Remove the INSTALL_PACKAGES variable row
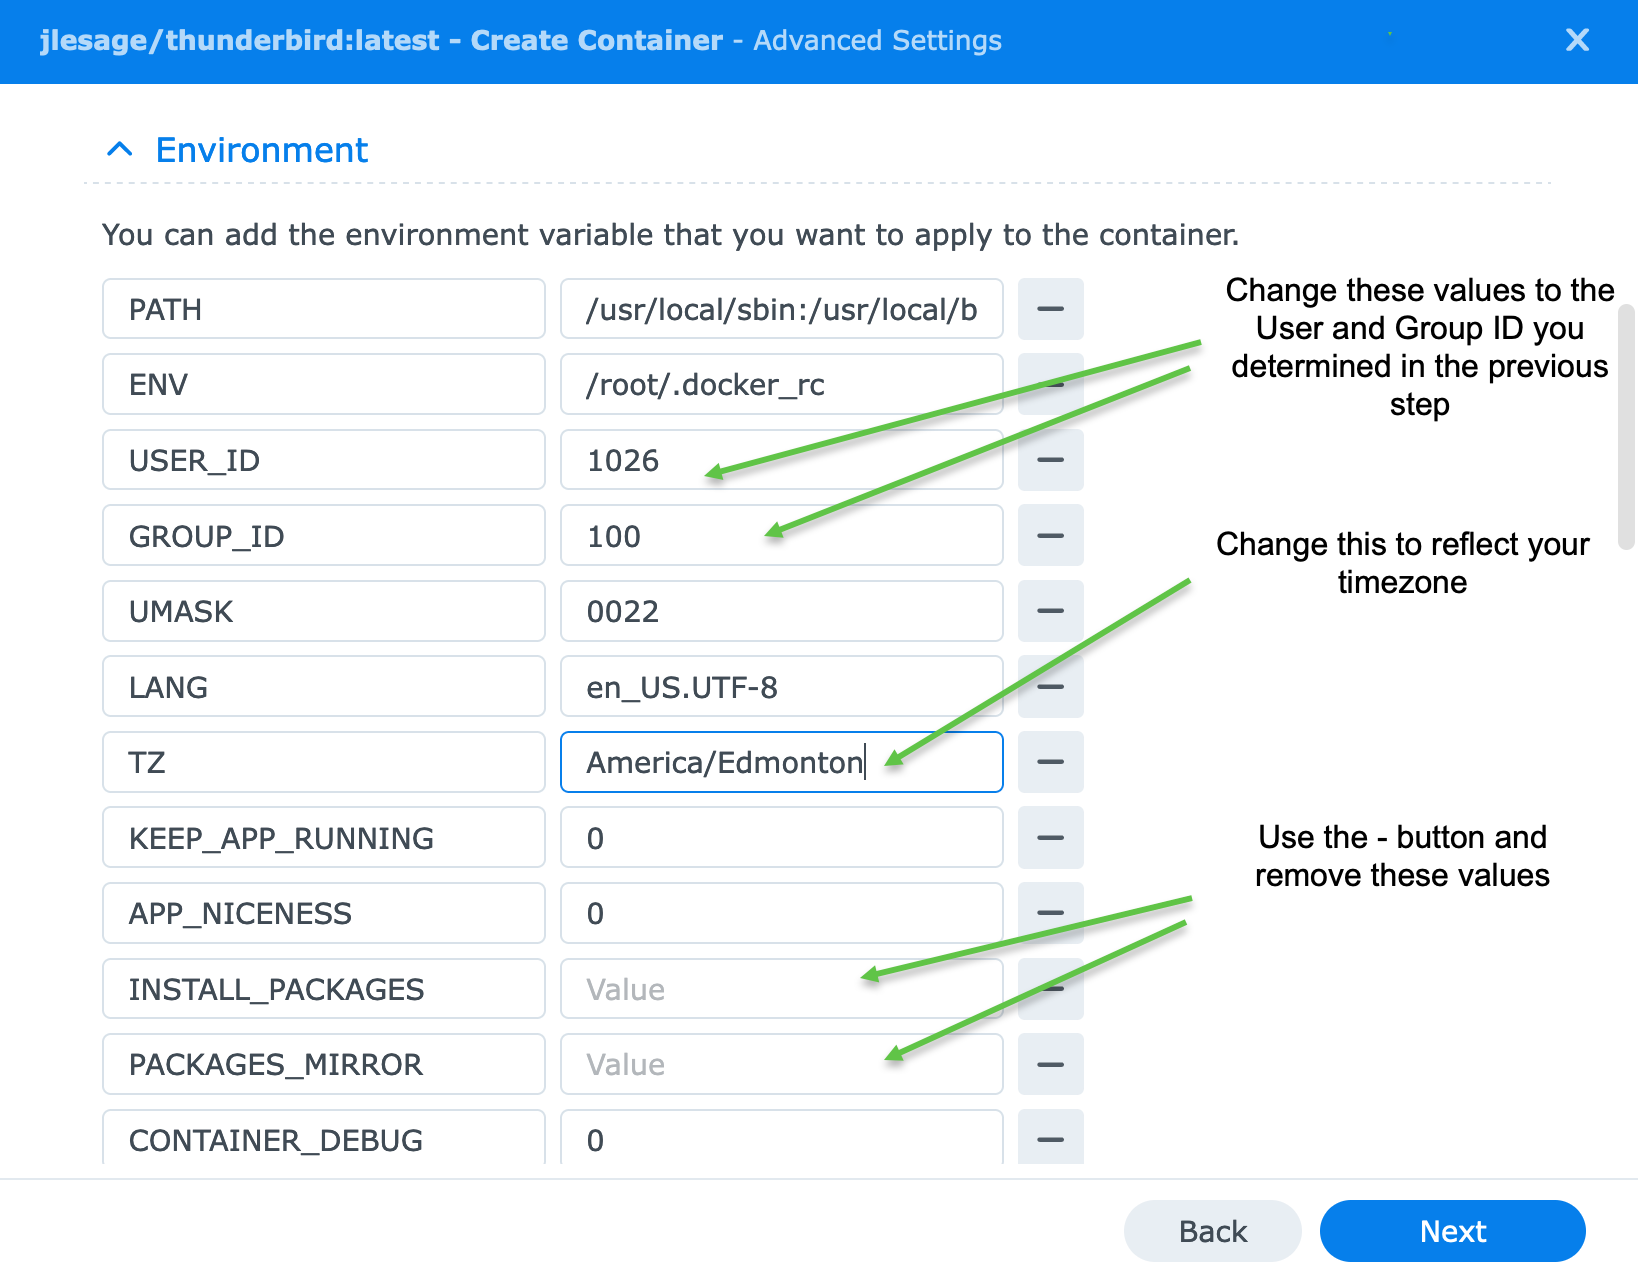 (x=1050, y=989)
